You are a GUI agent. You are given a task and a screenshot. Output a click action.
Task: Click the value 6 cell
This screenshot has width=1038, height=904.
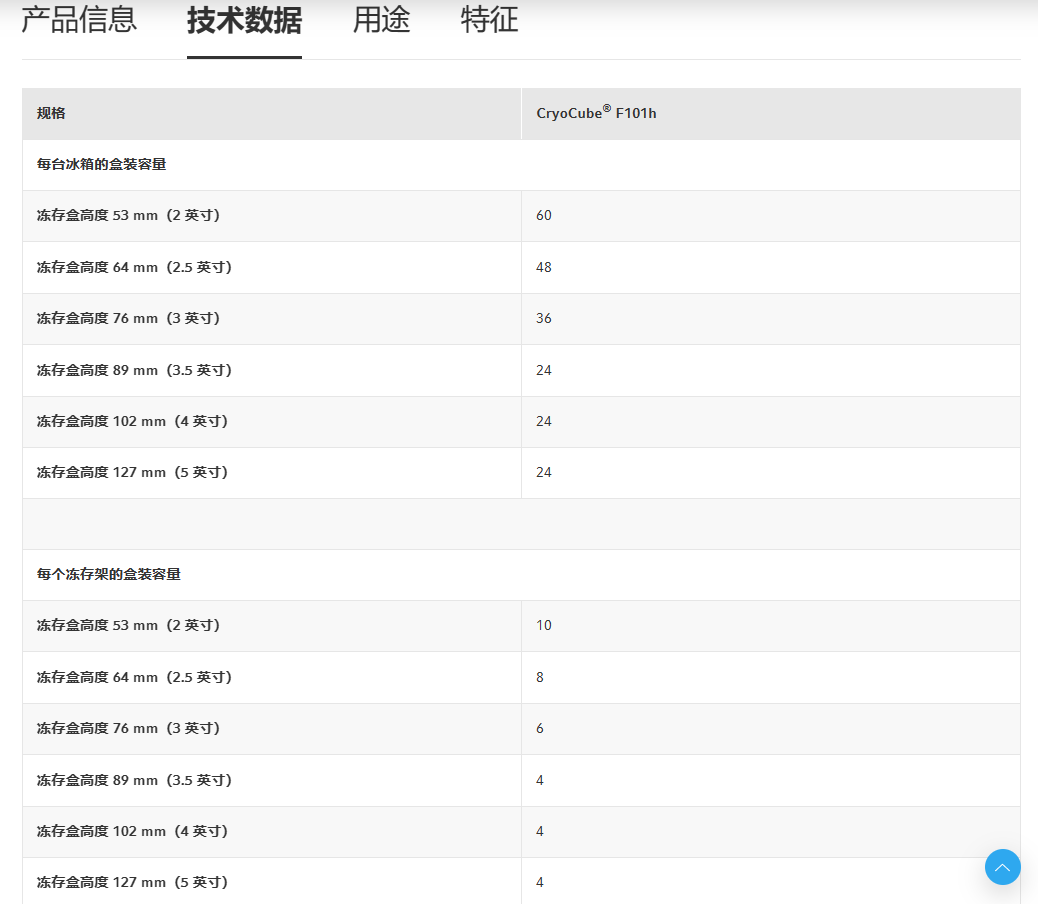coord(771,729)
